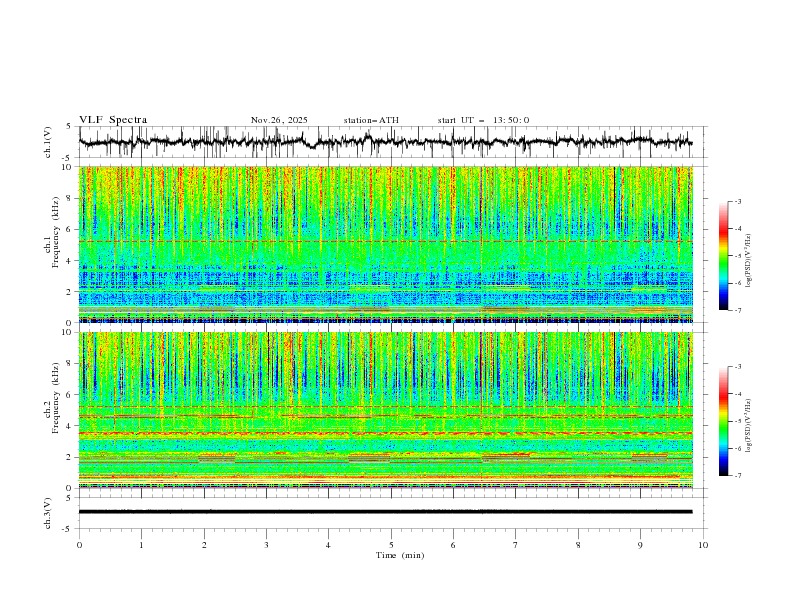
Task: Click time-axis tick label "2"
Action: pyautogui.click(x=204, y=545)
